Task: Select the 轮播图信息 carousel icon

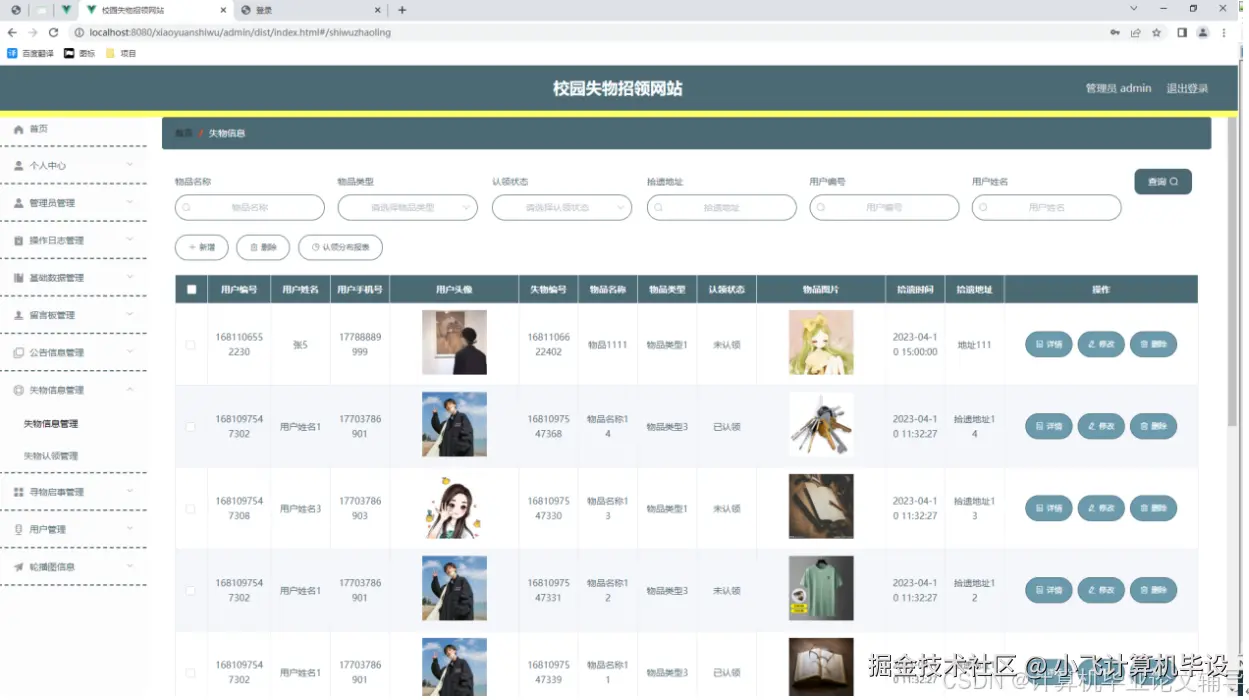Action: click(x=18, y=566)
